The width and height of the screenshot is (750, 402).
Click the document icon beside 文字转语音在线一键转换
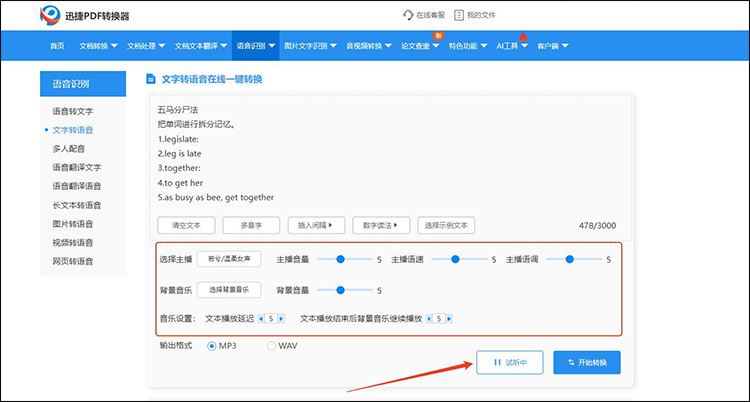tap(151, 79)
